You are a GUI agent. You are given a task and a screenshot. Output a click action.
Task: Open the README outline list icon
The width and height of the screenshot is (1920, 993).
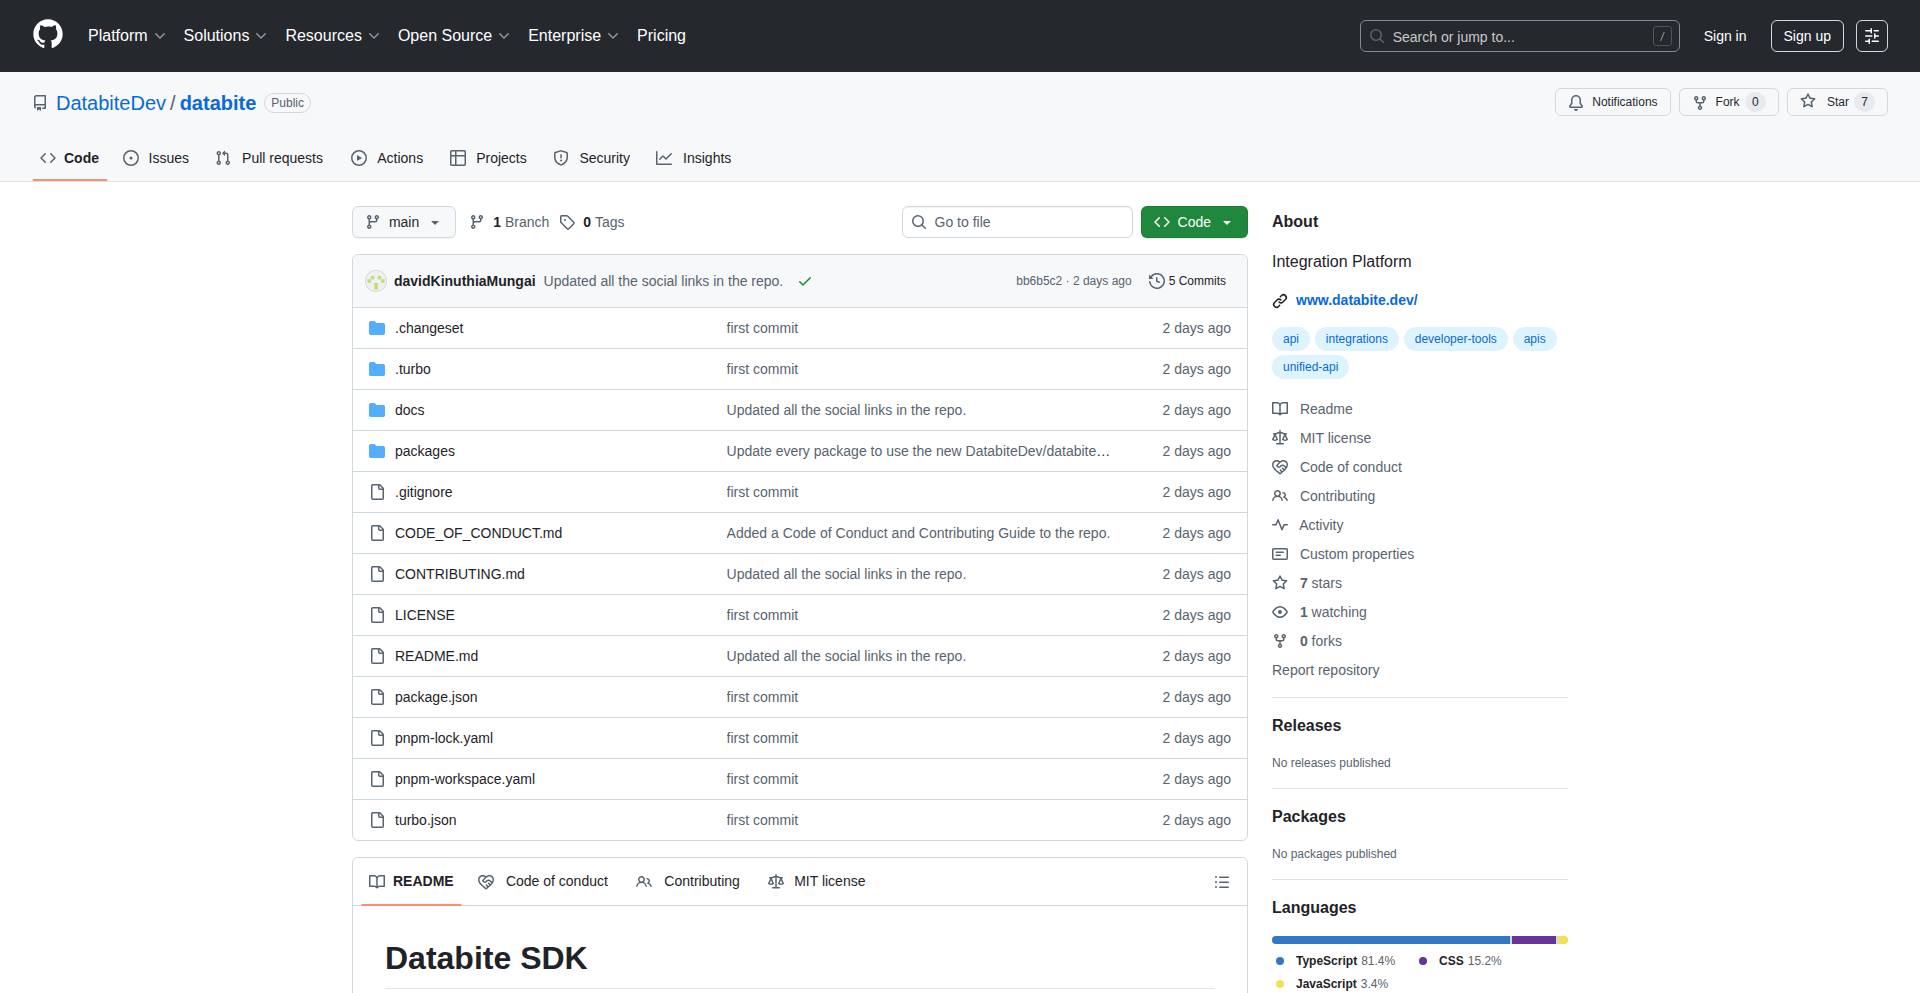coord(1221,882)
